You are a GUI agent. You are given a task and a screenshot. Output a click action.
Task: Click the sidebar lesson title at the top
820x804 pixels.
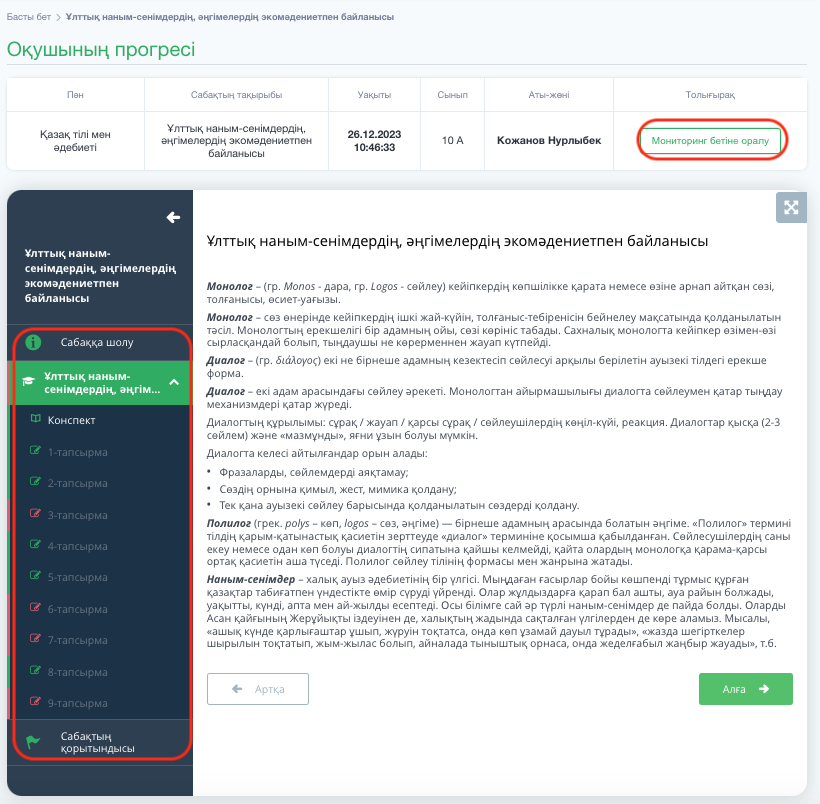coord(100,276)
